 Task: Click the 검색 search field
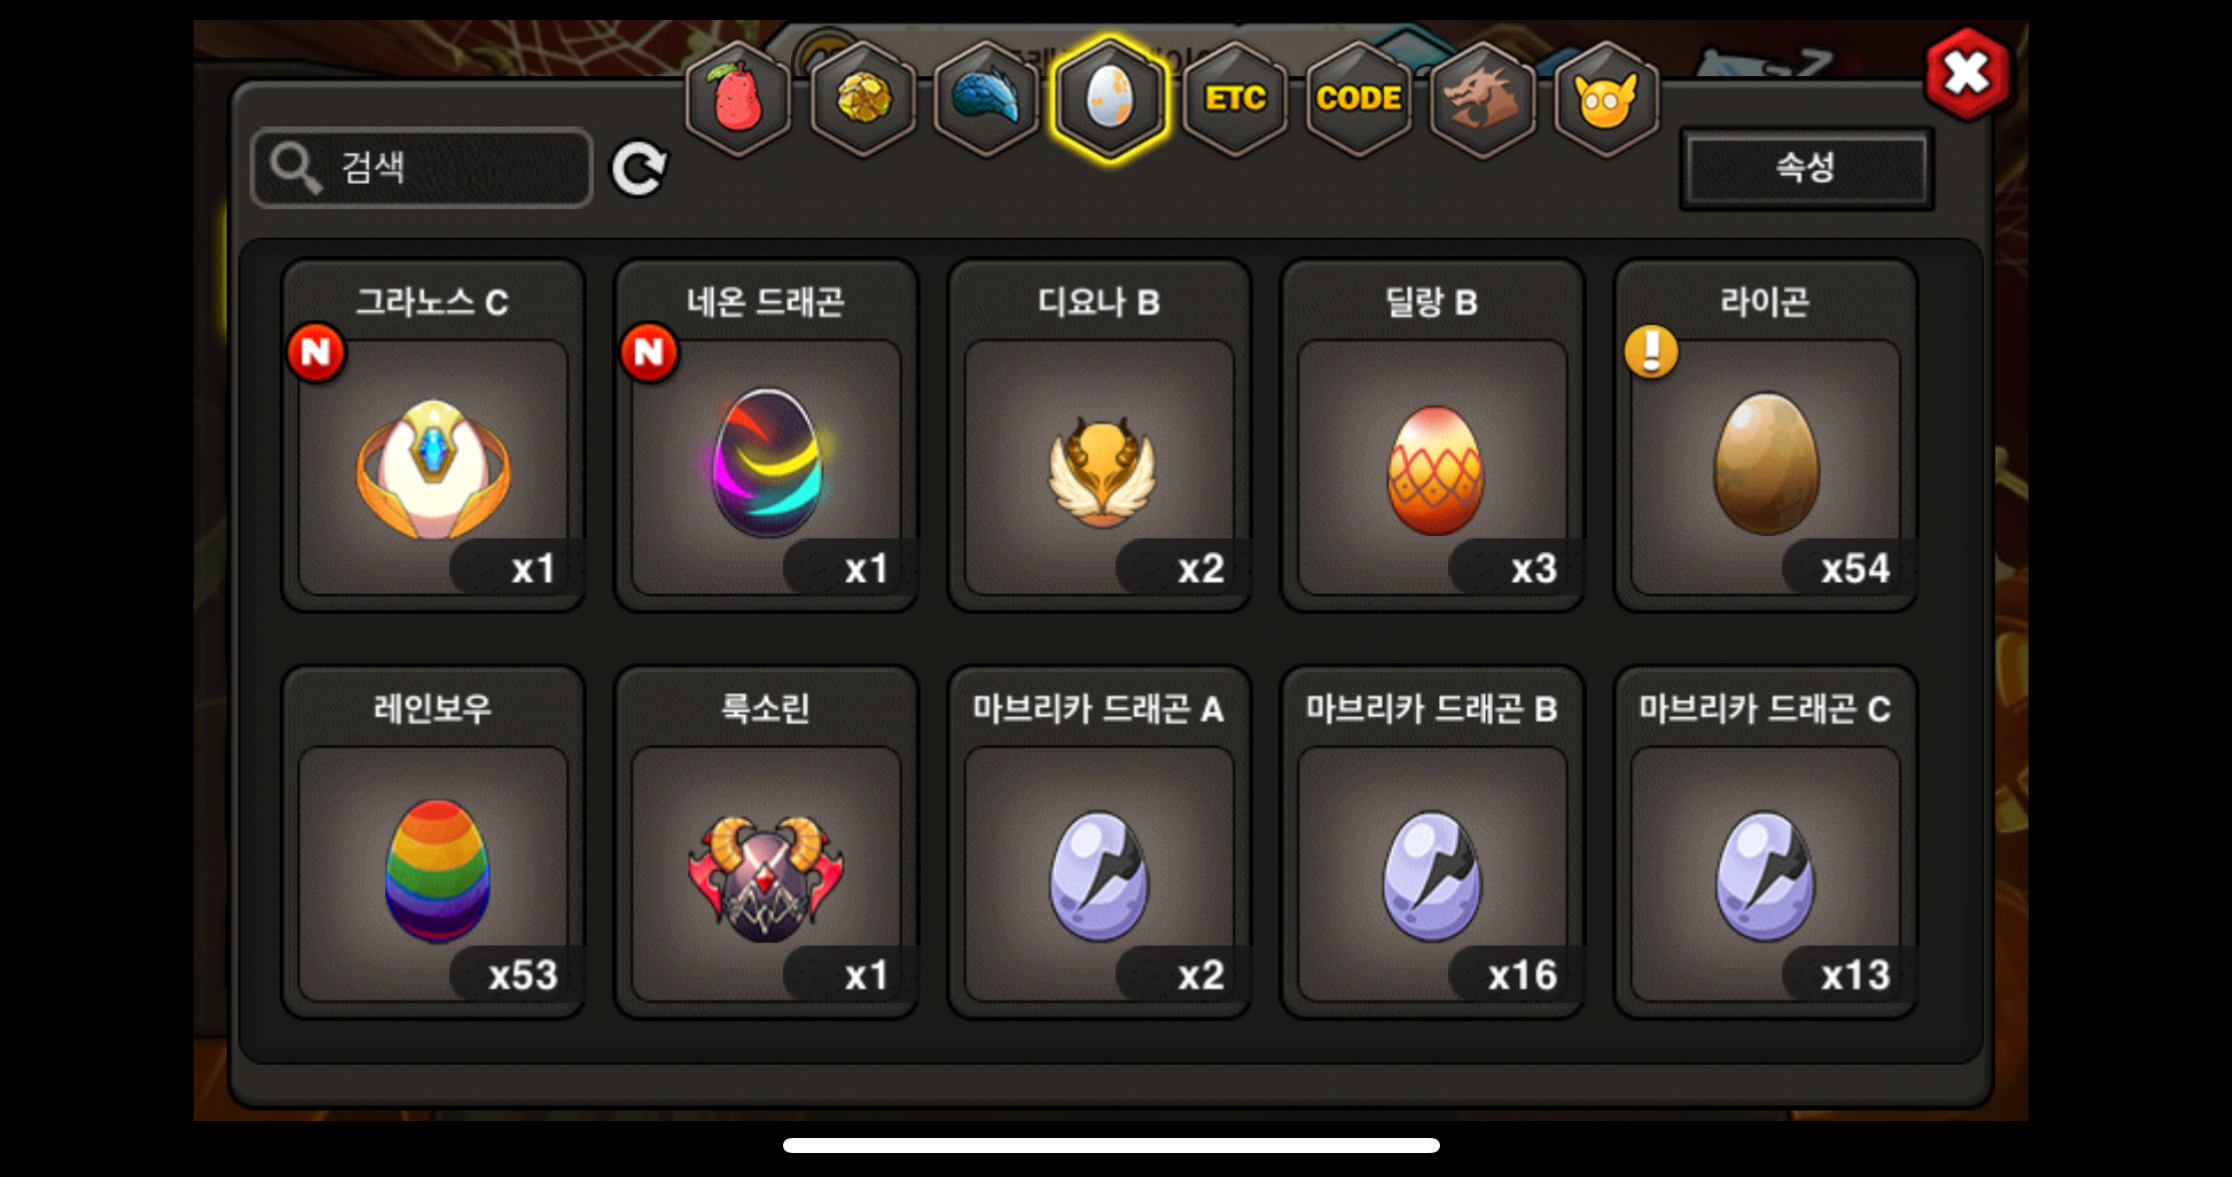click(421, 168)
